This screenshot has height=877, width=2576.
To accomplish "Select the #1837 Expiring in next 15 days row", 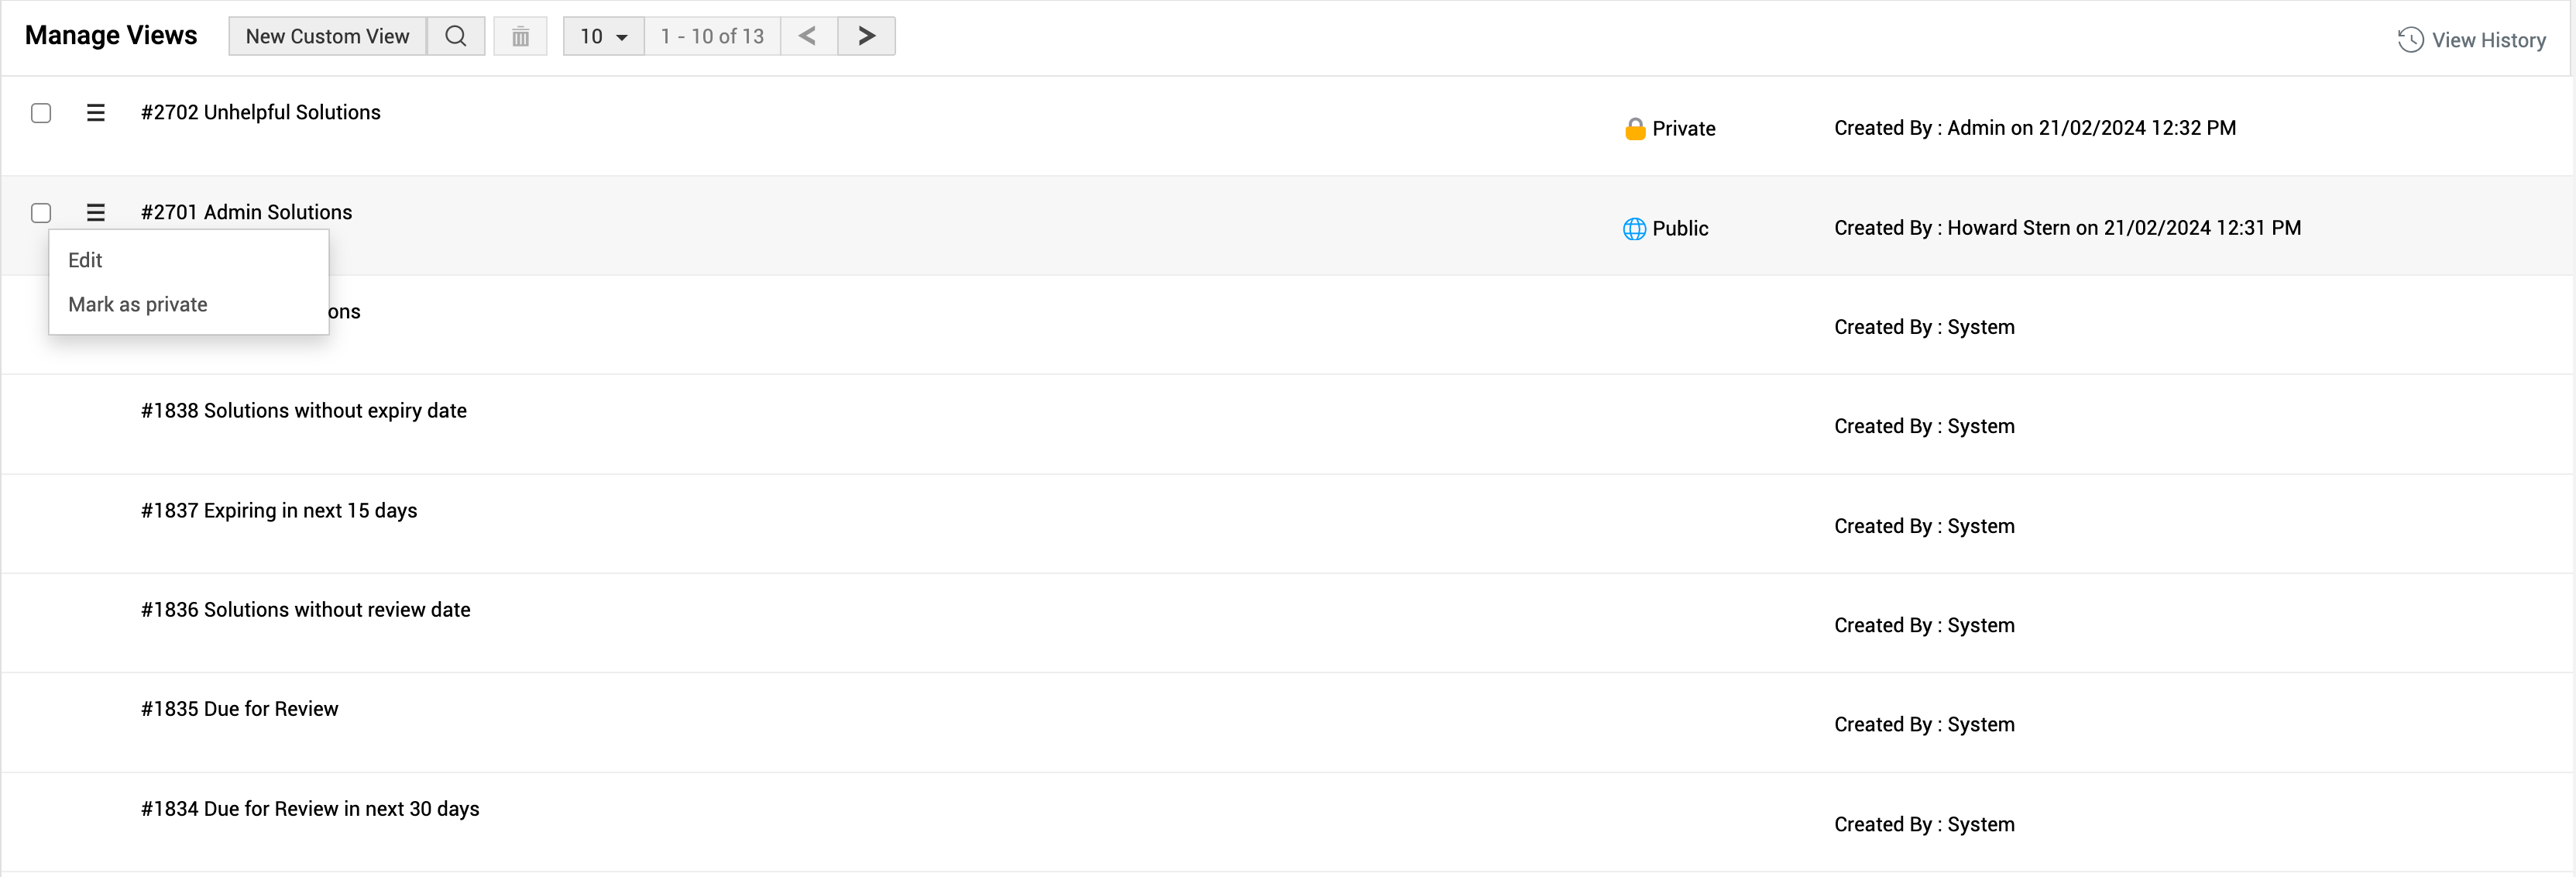I will click(x=279, y=510).
